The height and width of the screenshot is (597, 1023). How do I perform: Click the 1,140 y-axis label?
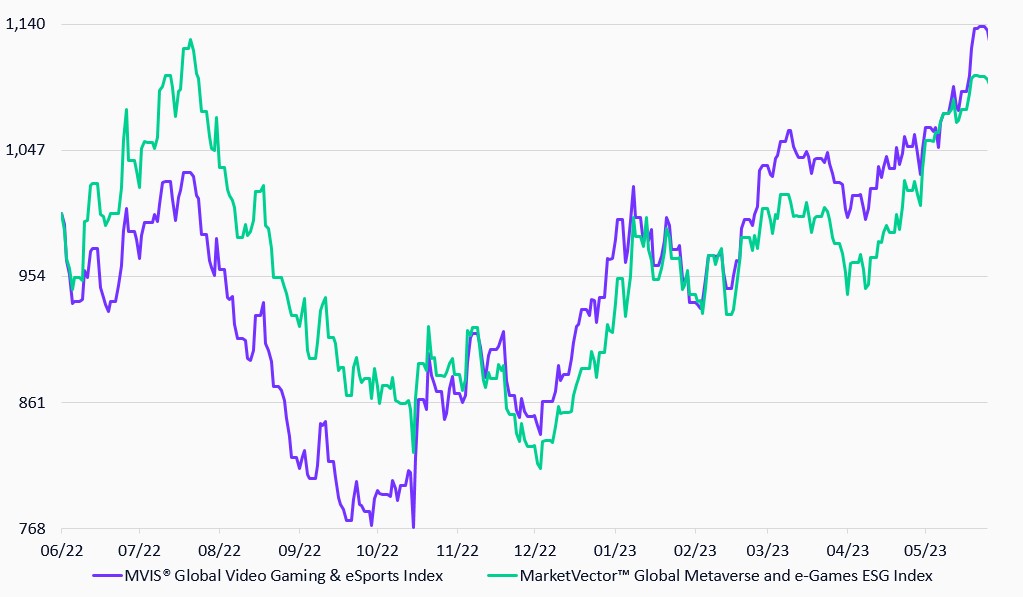point(26,24)
